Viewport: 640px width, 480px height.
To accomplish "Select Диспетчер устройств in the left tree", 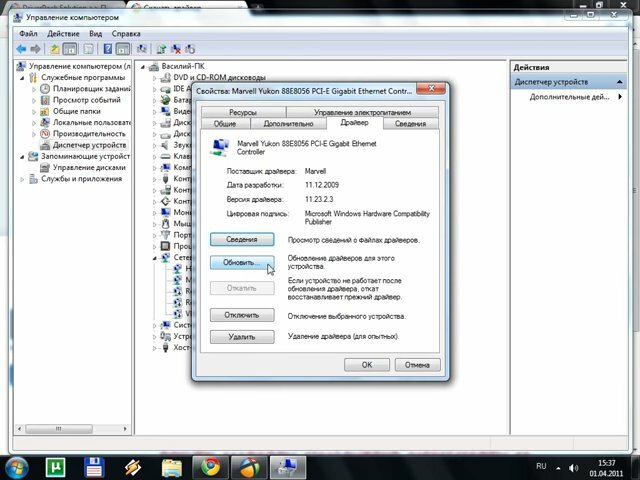I will tap(89, 145).
